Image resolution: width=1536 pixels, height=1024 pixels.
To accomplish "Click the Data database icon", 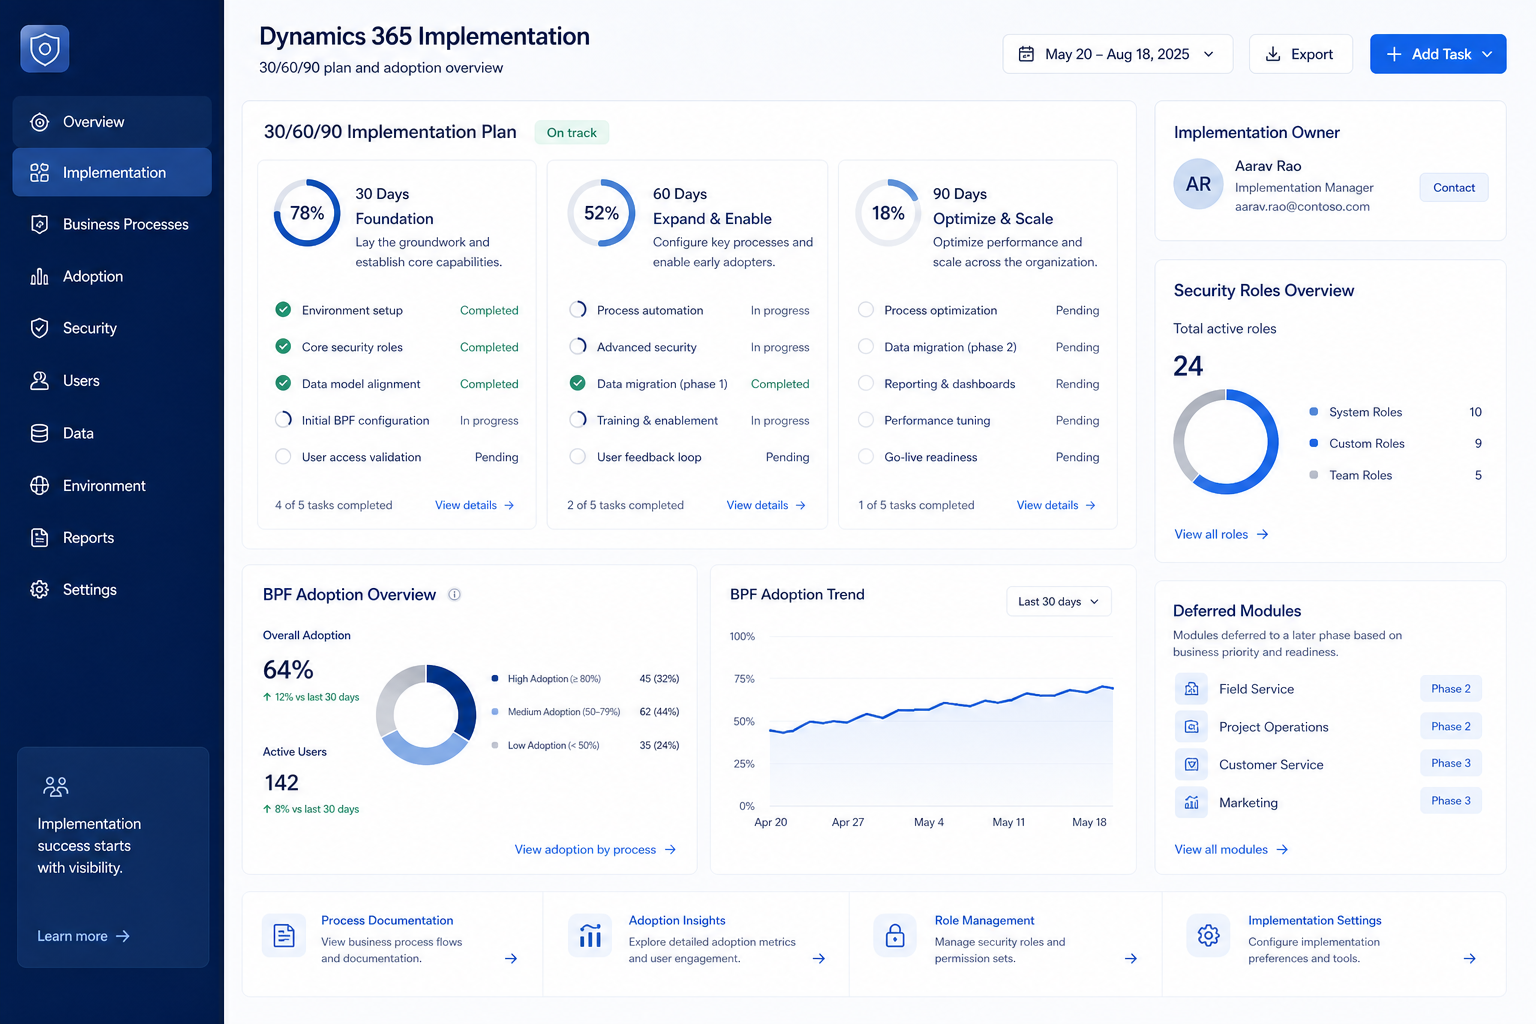I will [x=40, y=433].
